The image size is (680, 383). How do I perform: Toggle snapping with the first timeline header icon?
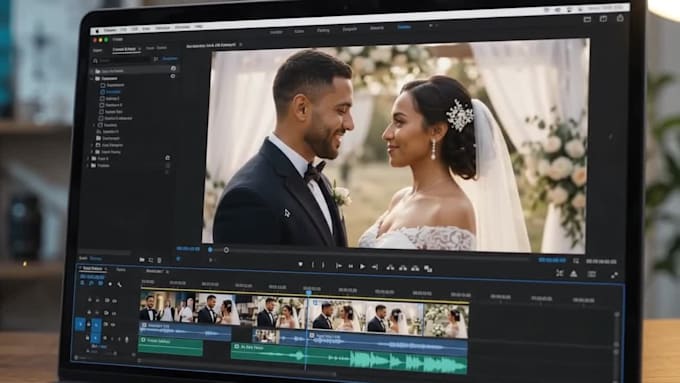pos(82,283)
